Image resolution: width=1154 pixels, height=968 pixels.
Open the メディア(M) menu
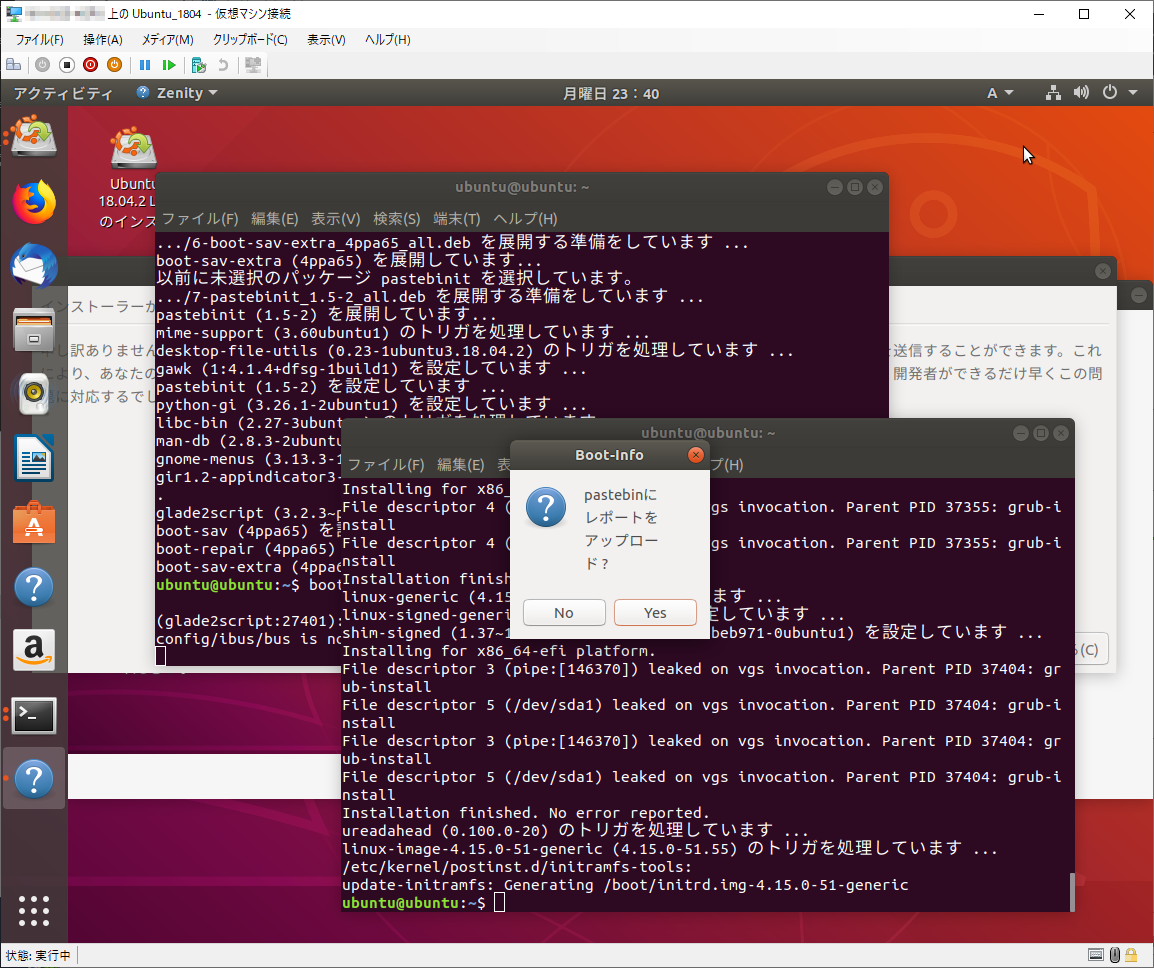pyautogui.click(x=168, y=40)
